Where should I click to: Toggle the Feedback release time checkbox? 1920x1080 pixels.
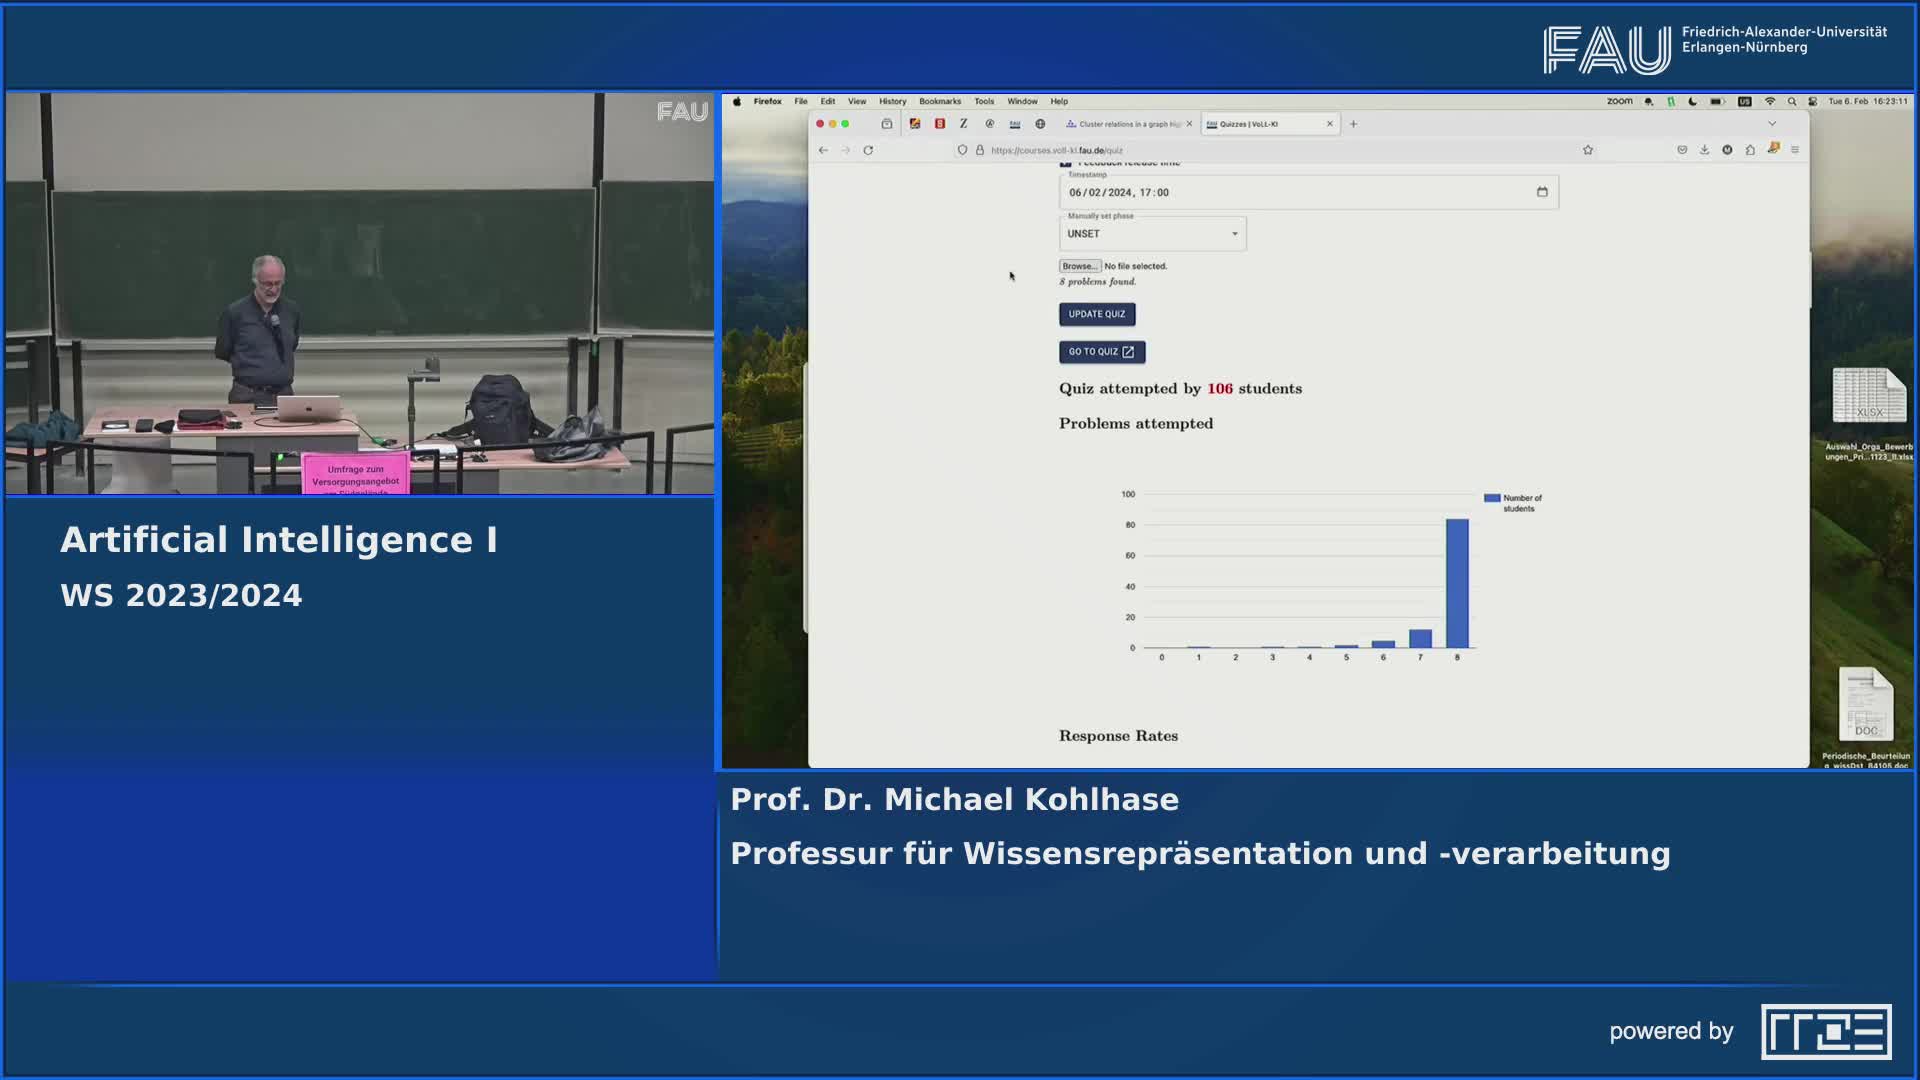1066,163
